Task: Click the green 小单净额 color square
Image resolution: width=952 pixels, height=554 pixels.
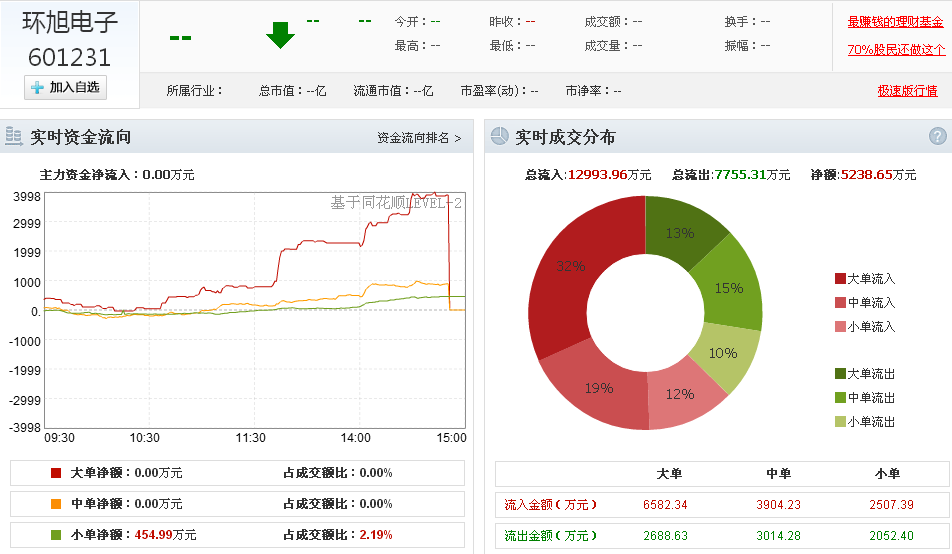Action: (x=56, y=535)
